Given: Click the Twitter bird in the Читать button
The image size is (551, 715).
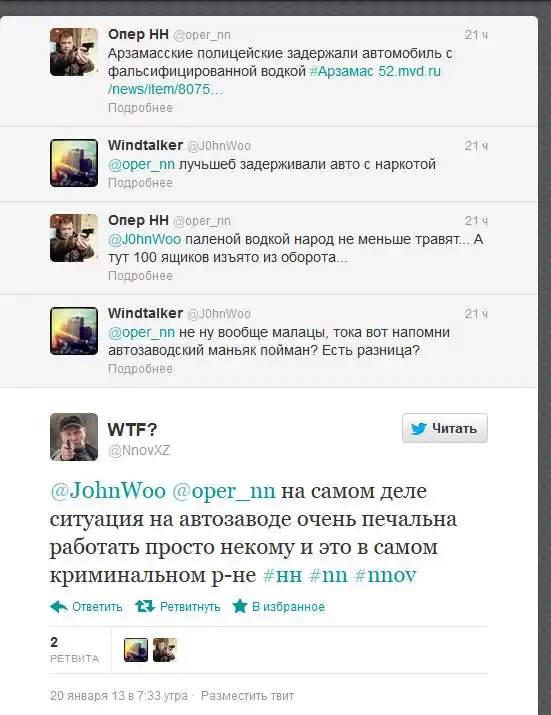Looking at the screenshot, I should (x=418, y=429).
